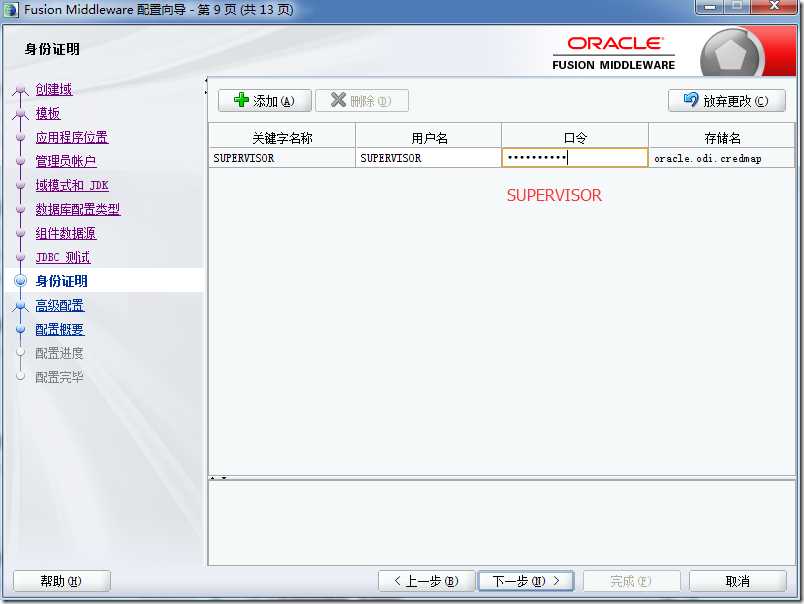Click the Fusion Middleware title bar icon
Image resolution: width=804 pixels, height=604 pixels.
[11, 9]
